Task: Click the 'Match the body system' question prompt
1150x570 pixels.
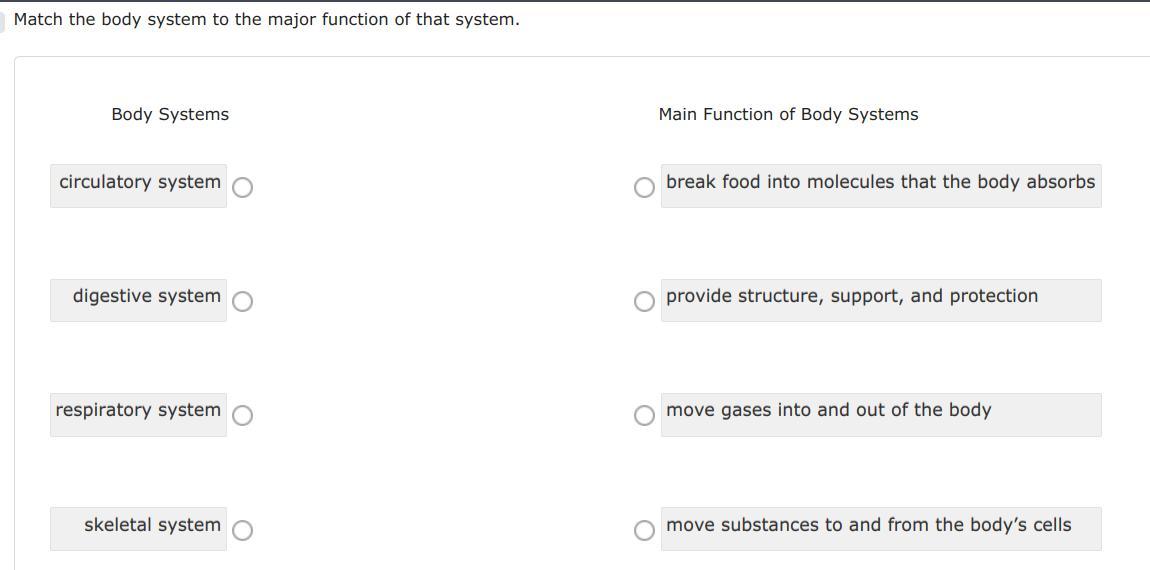Action: tap(267, 20)
